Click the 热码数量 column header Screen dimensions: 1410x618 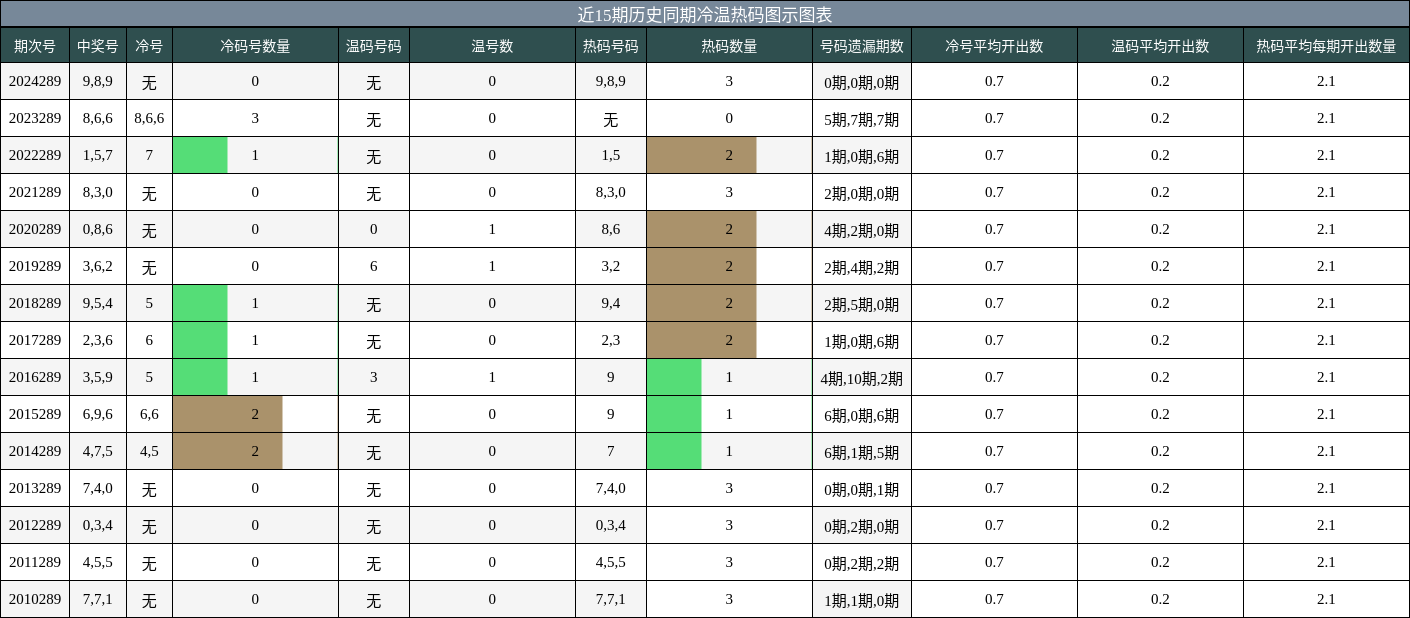[728, 45]
